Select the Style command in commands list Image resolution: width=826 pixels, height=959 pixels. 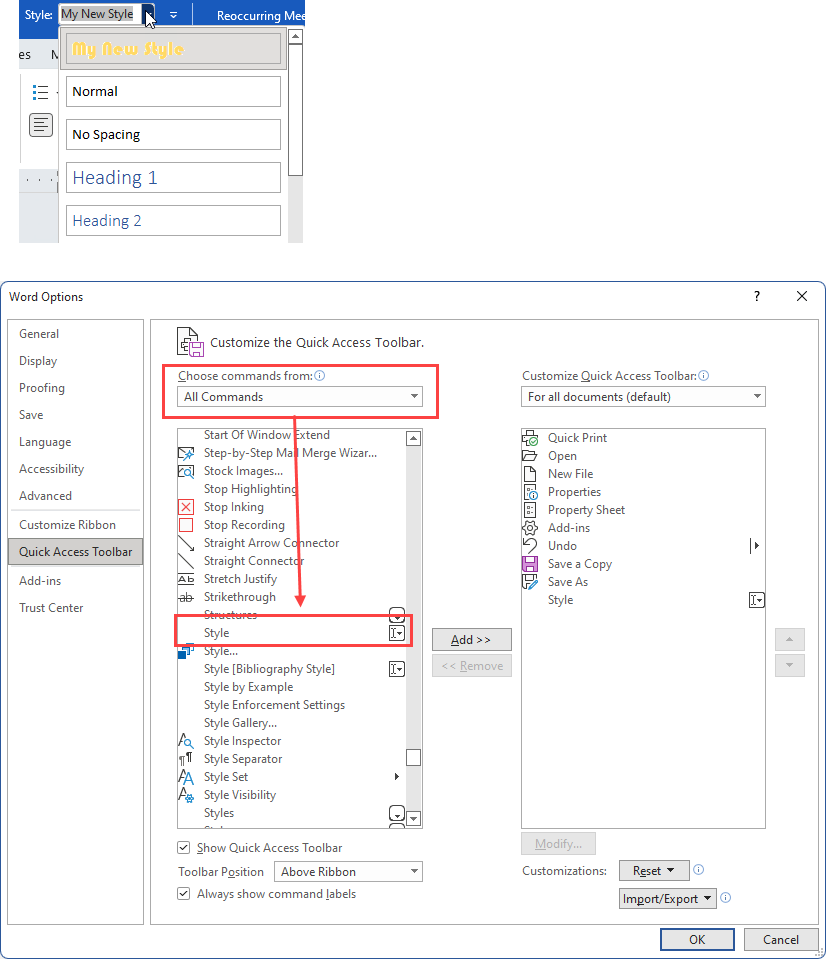pos(292,633)
